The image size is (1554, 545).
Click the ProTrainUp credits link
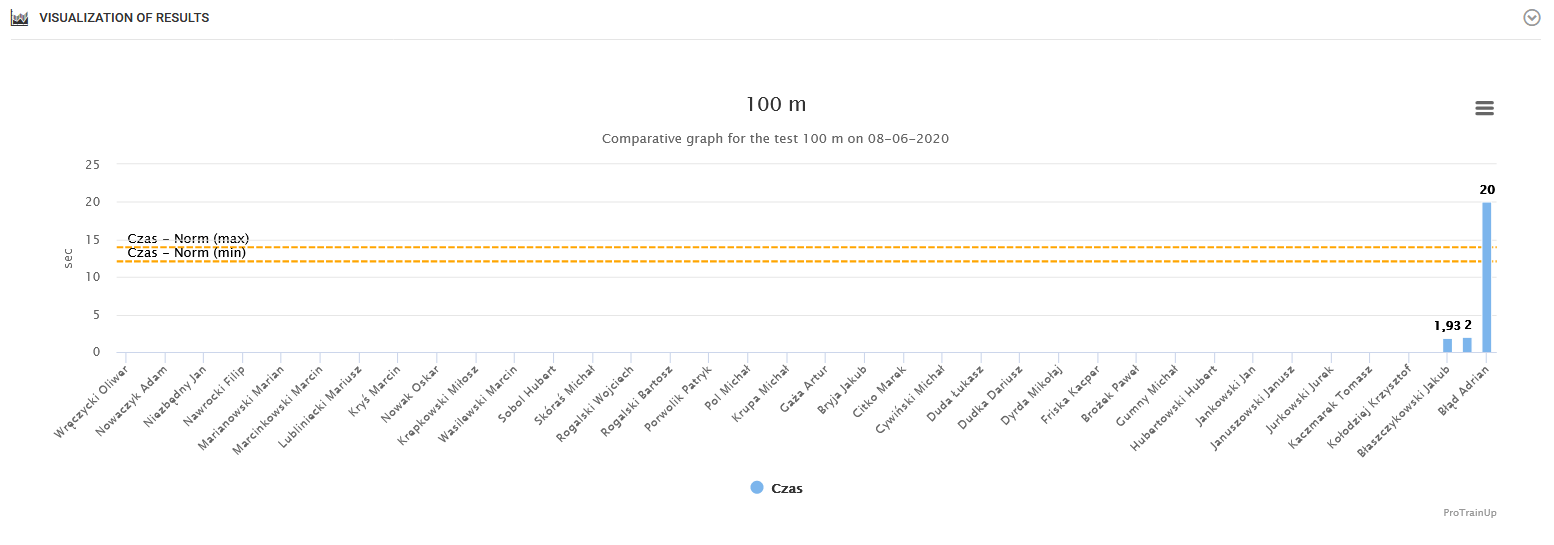[1469, 513]
